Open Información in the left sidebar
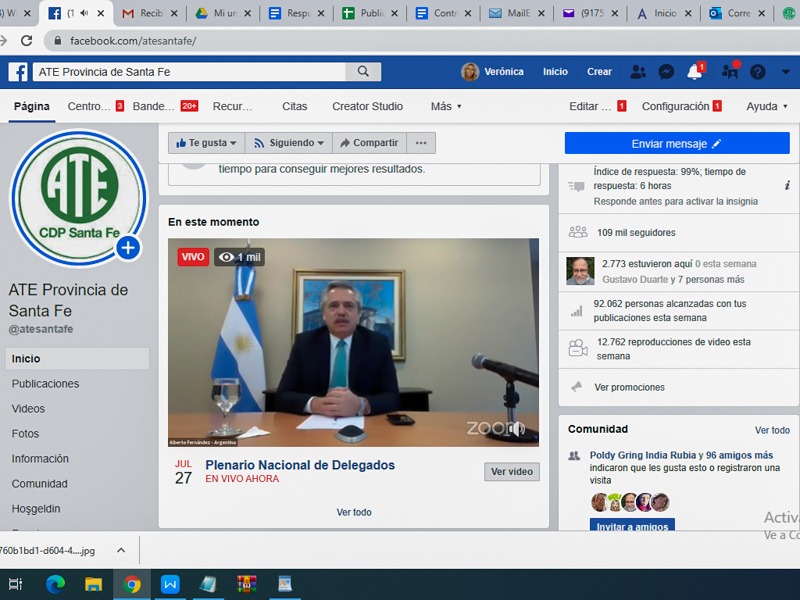The image size is (800, 600). (40, 459)
